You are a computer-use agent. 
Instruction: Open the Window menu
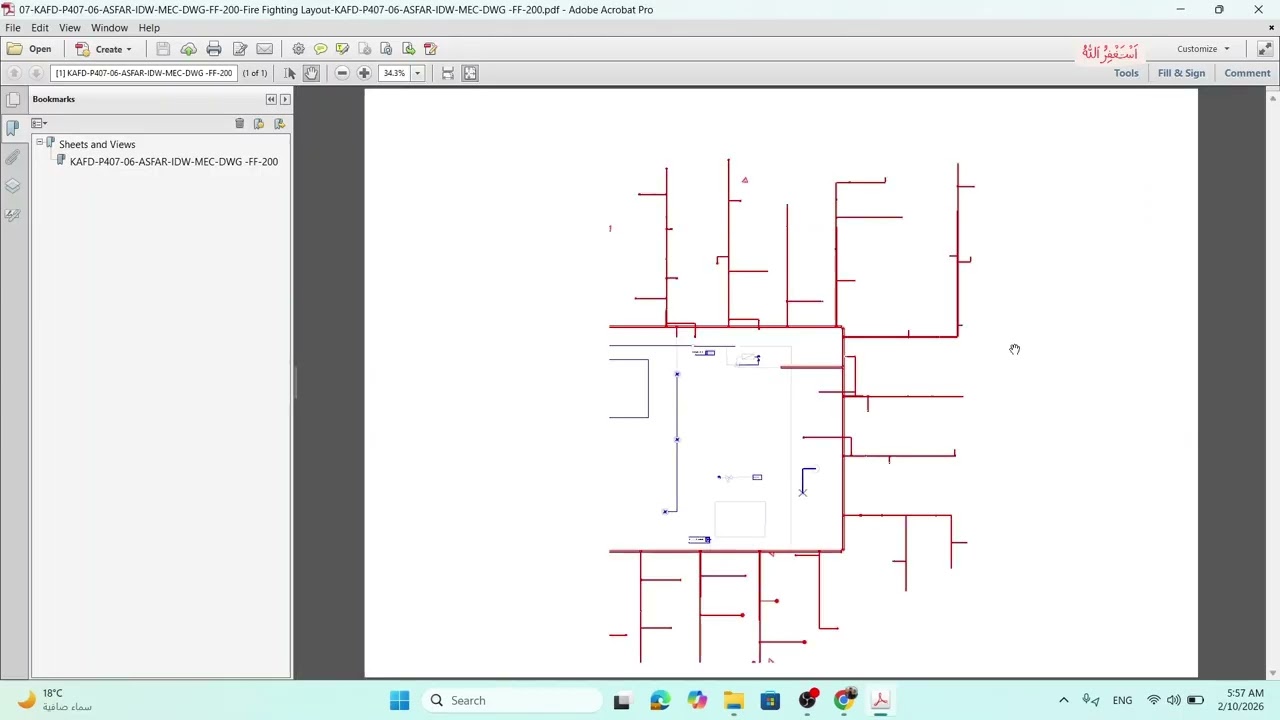(x=109, y=28)
